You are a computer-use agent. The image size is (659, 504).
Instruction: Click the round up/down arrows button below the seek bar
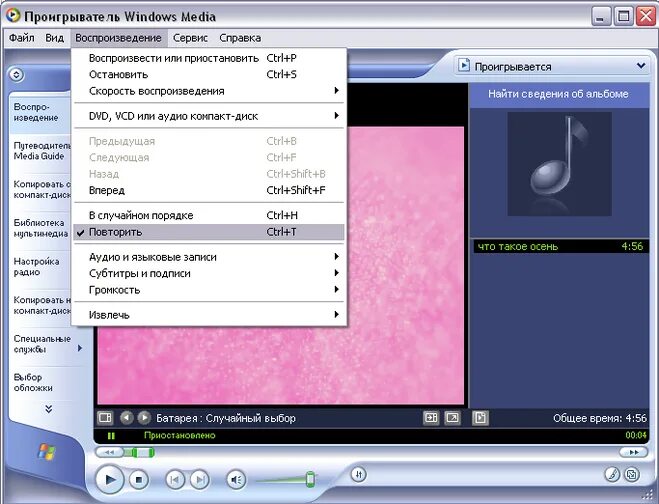tap(358, 475)
